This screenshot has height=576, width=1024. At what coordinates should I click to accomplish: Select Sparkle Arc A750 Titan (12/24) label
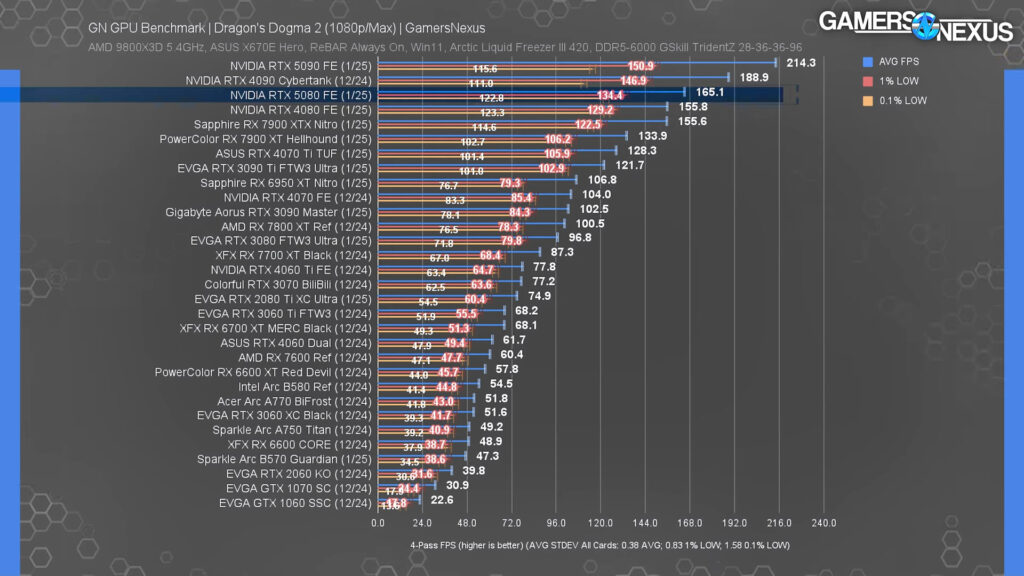coord(292,430)
